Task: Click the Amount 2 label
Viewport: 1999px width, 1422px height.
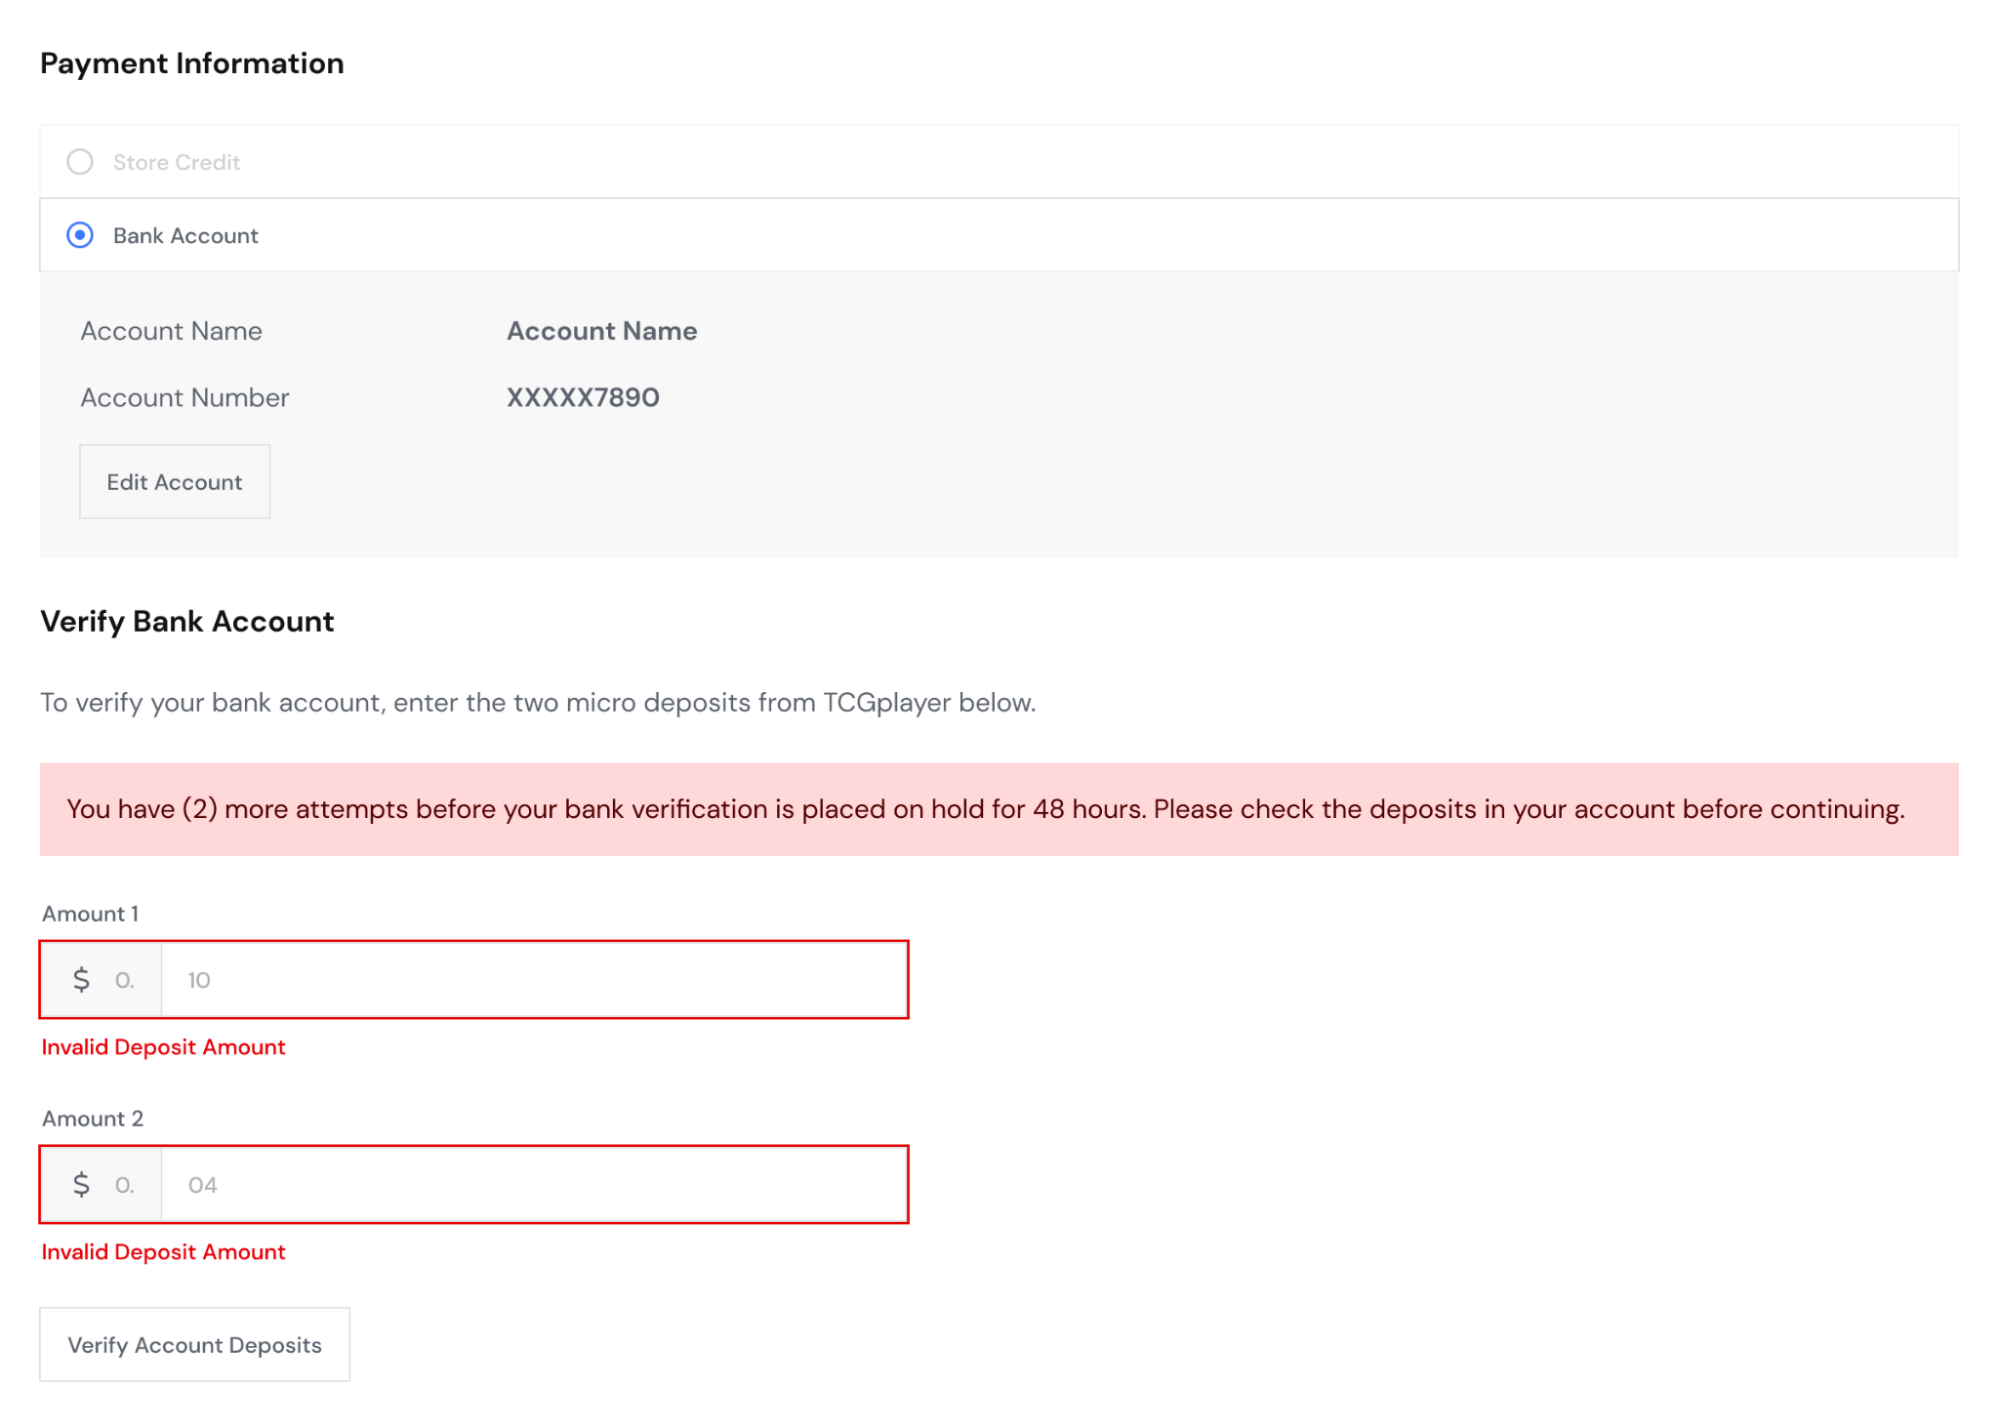Action: click(93, 1119)
